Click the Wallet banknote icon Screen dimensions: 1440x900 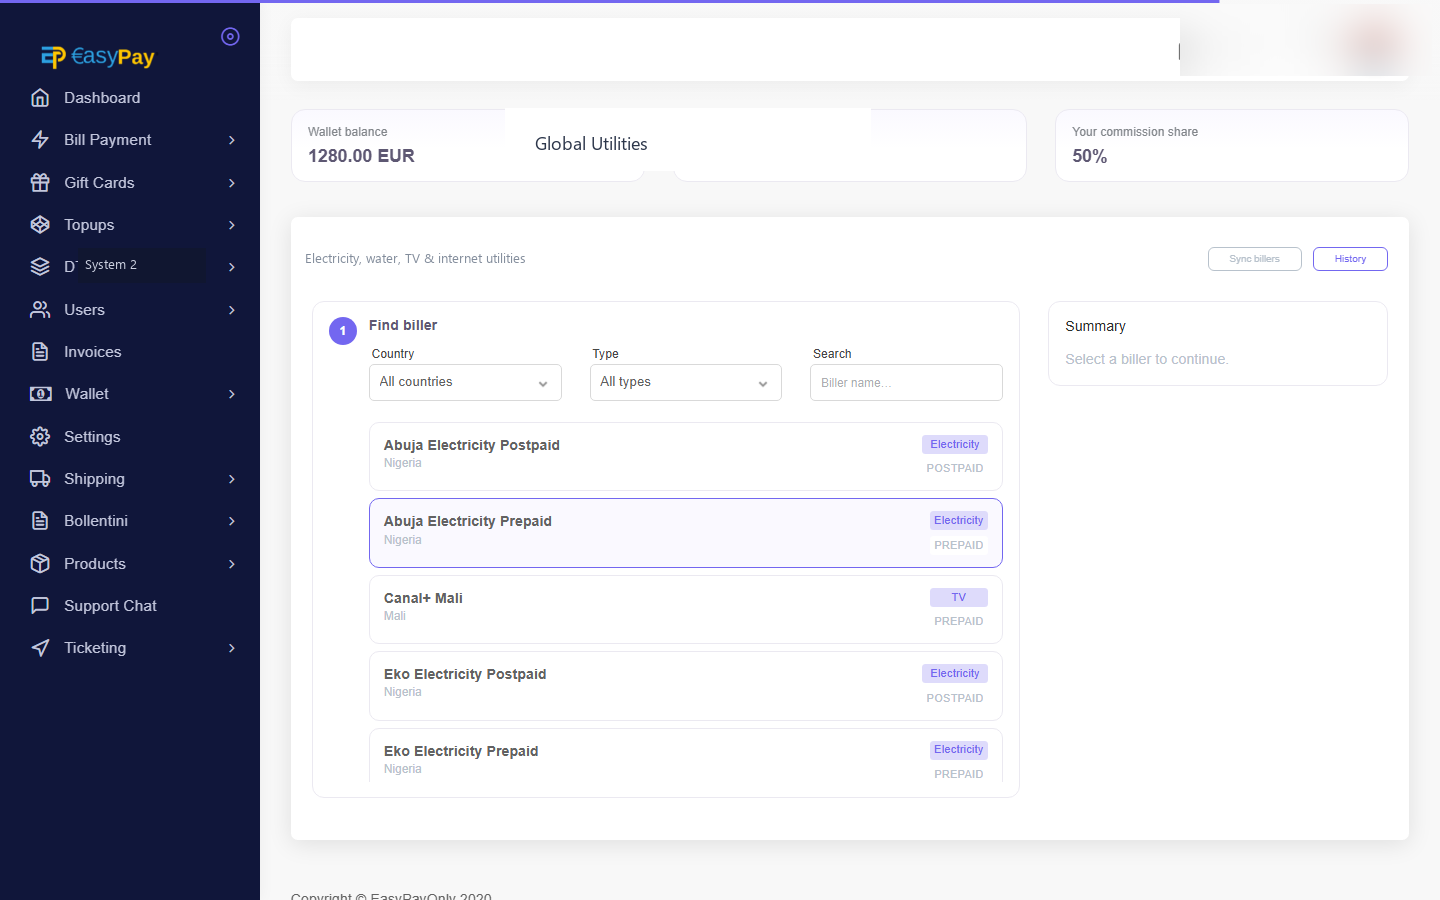coord(40,394)
